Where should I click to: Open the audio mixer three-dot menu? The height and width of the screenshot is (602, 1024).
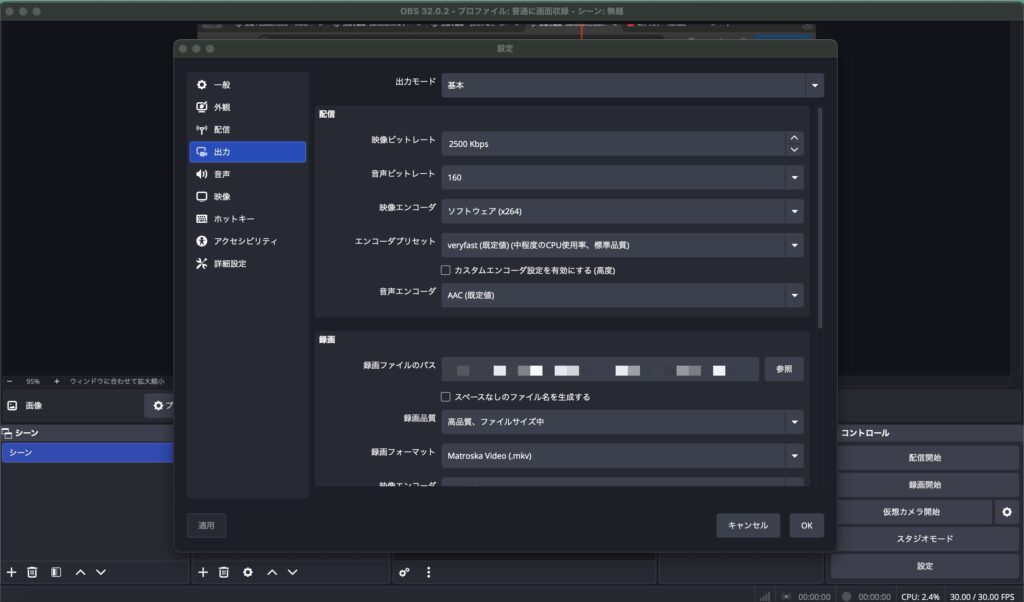pos(429,572)
